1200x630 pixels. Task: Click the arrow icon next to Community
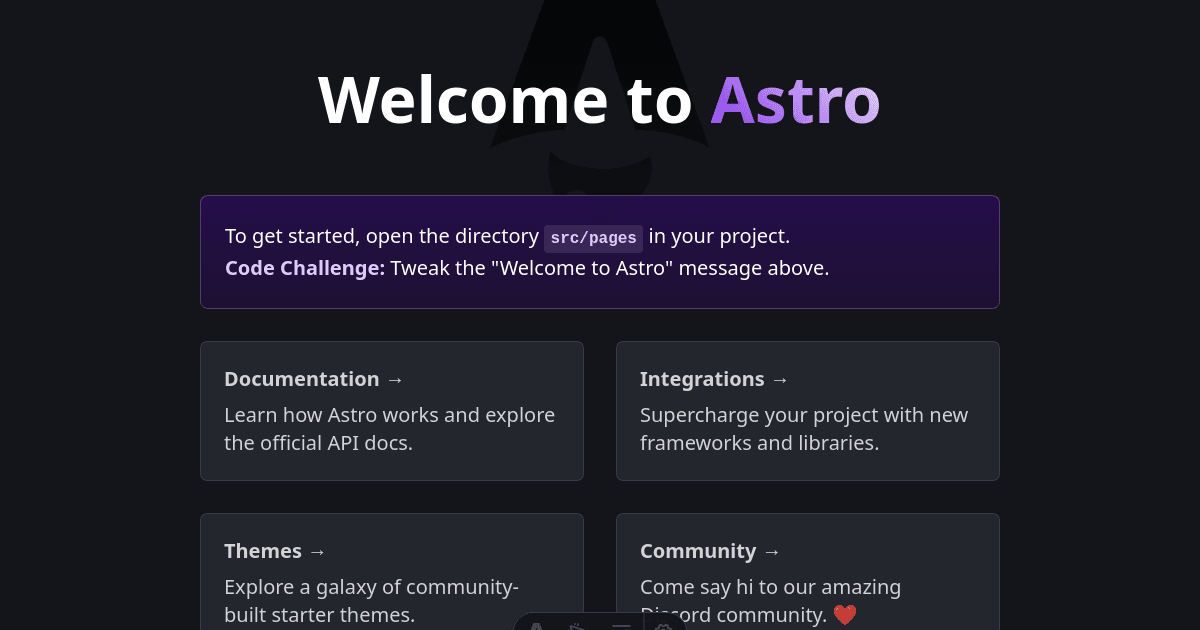pyautogui.click(x=771, y=551)
